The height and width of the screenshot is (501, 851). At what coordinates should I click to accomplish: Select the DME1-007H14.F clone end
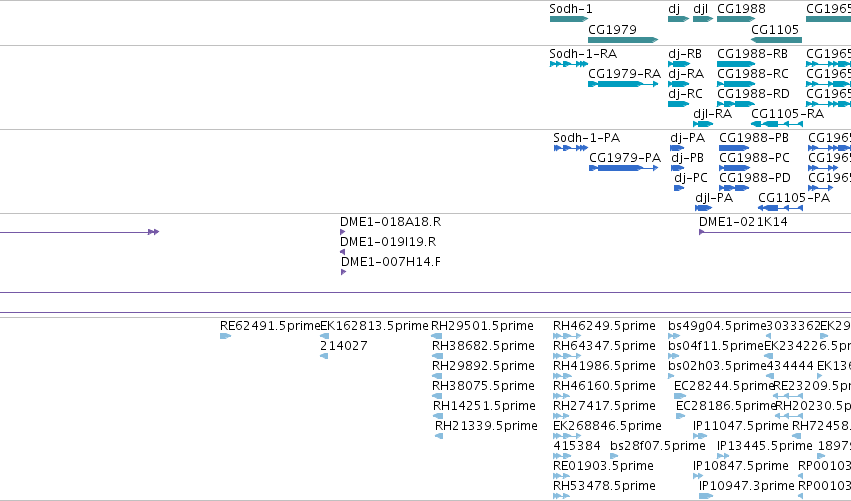point(344,272)
